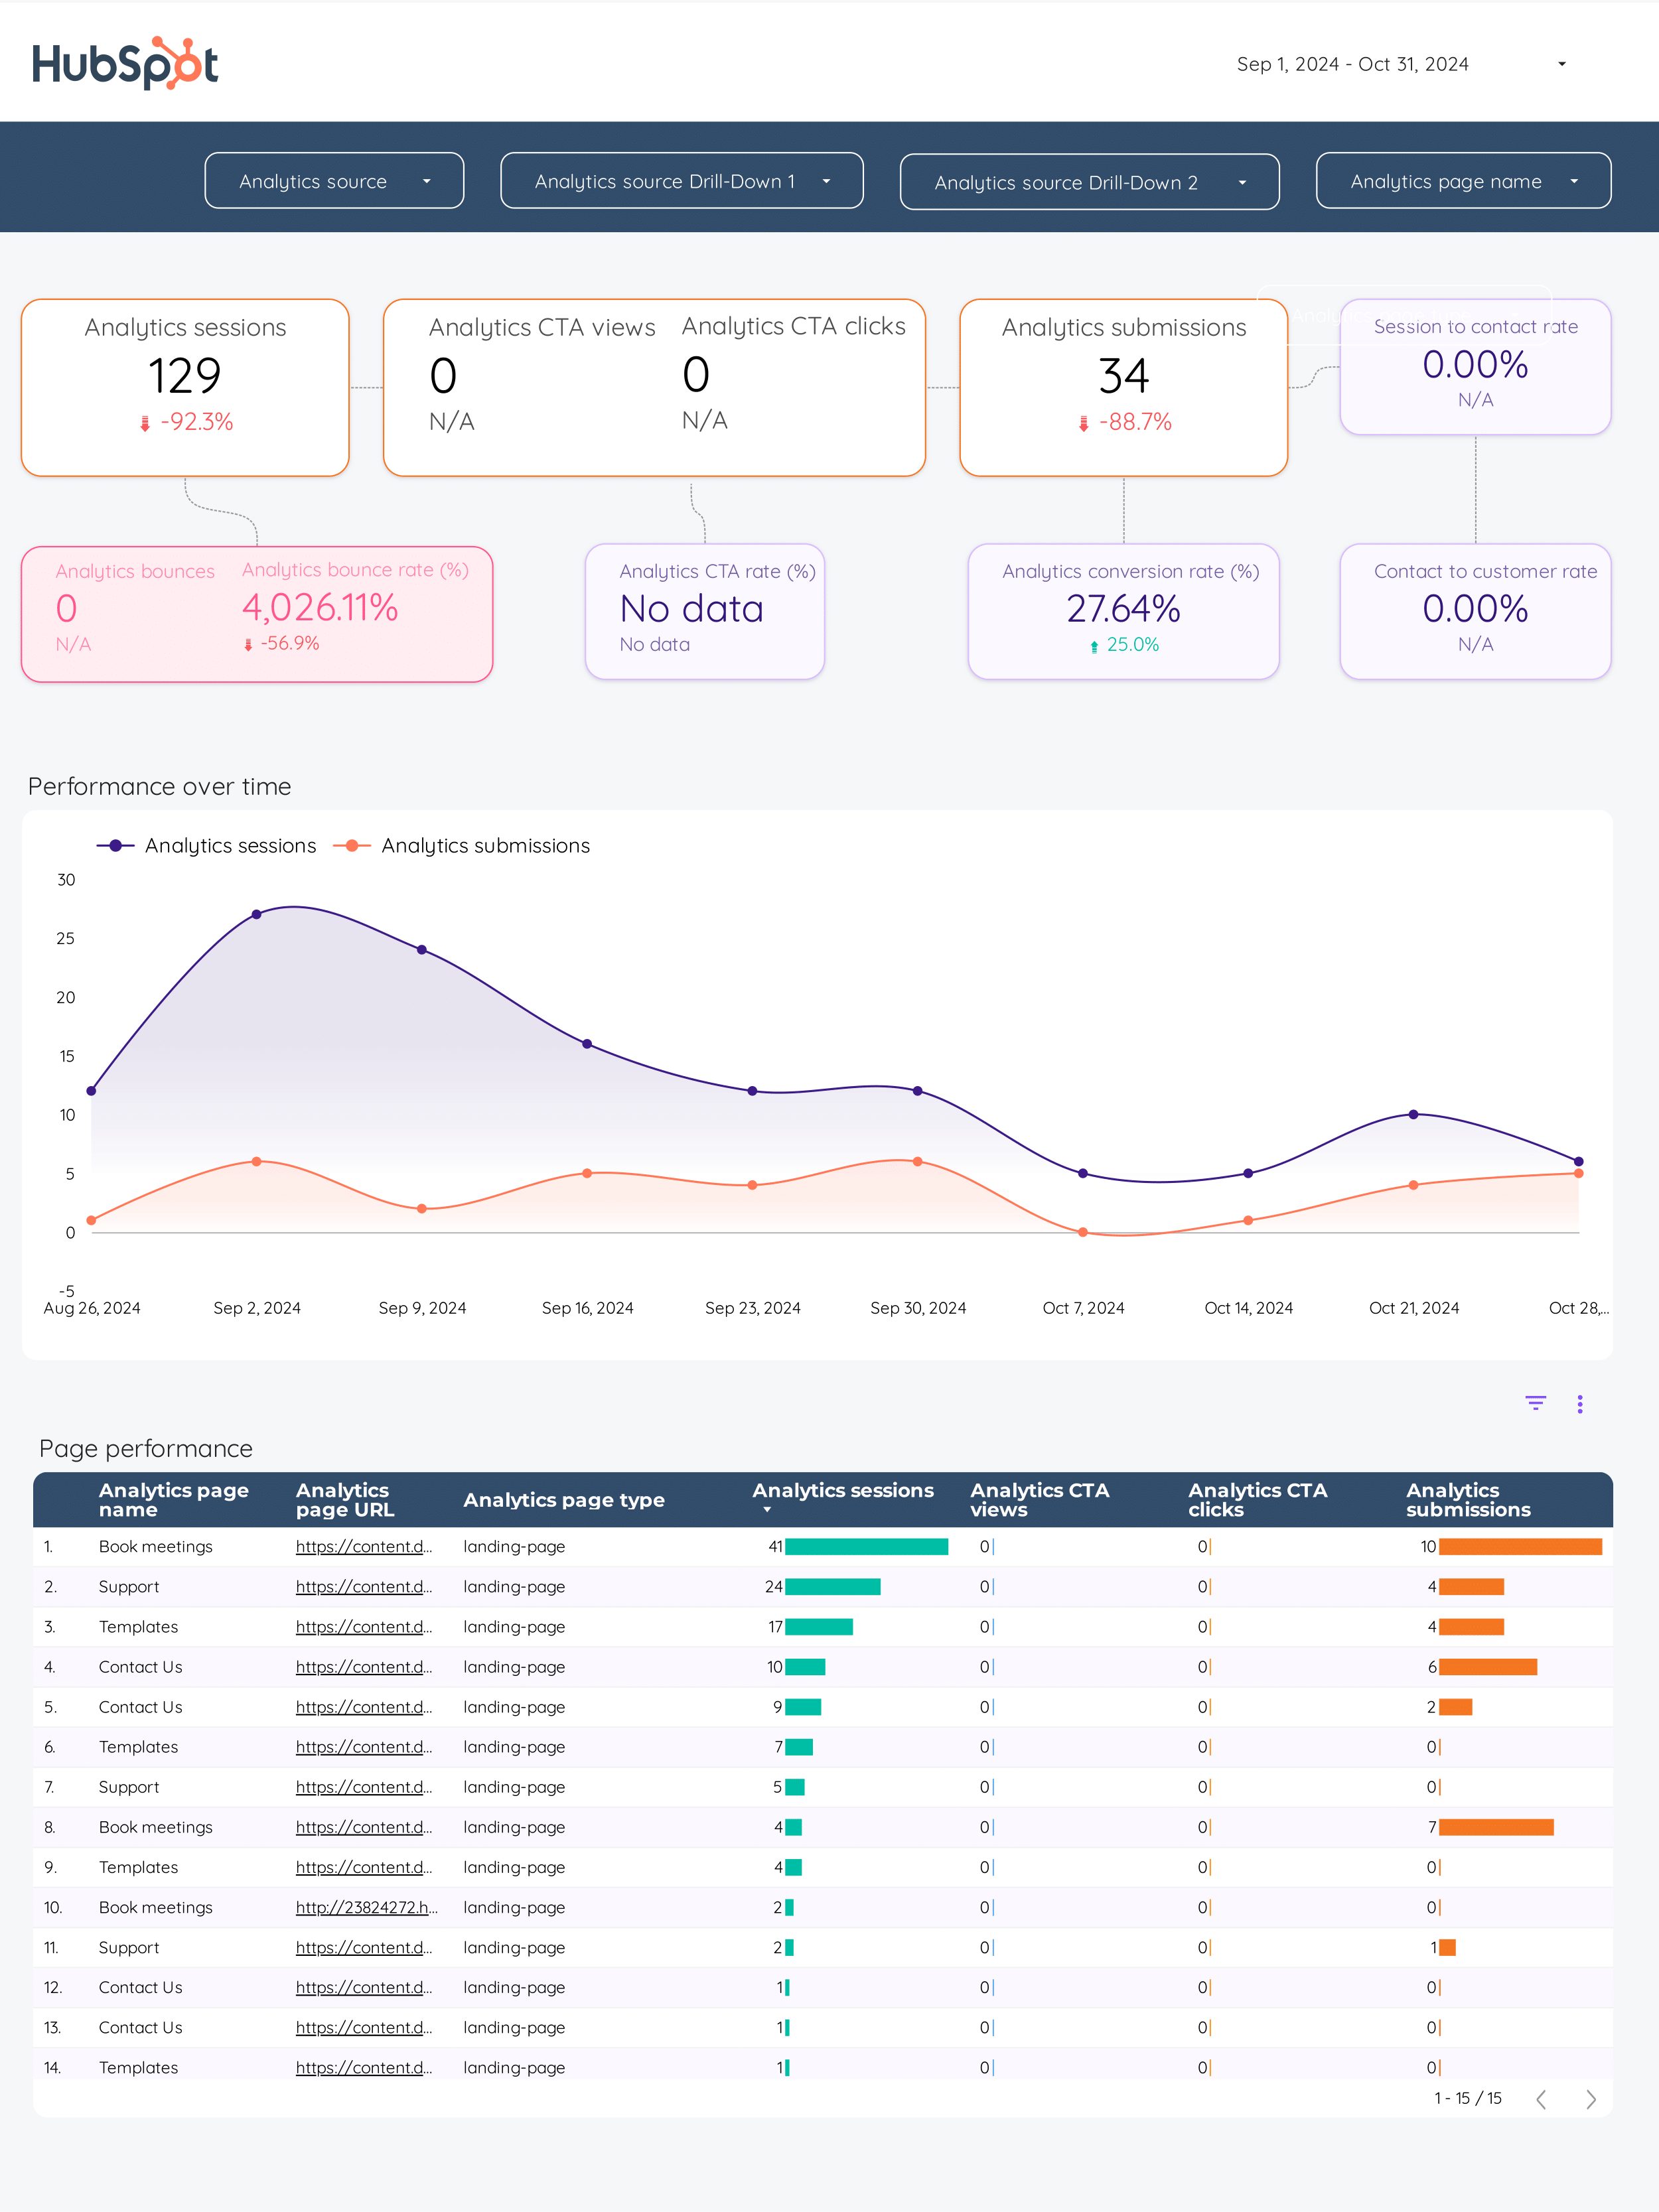Click the sessions data point at Sep 2
This screenshot has height=2212, width=1659.
pos(257,914)
